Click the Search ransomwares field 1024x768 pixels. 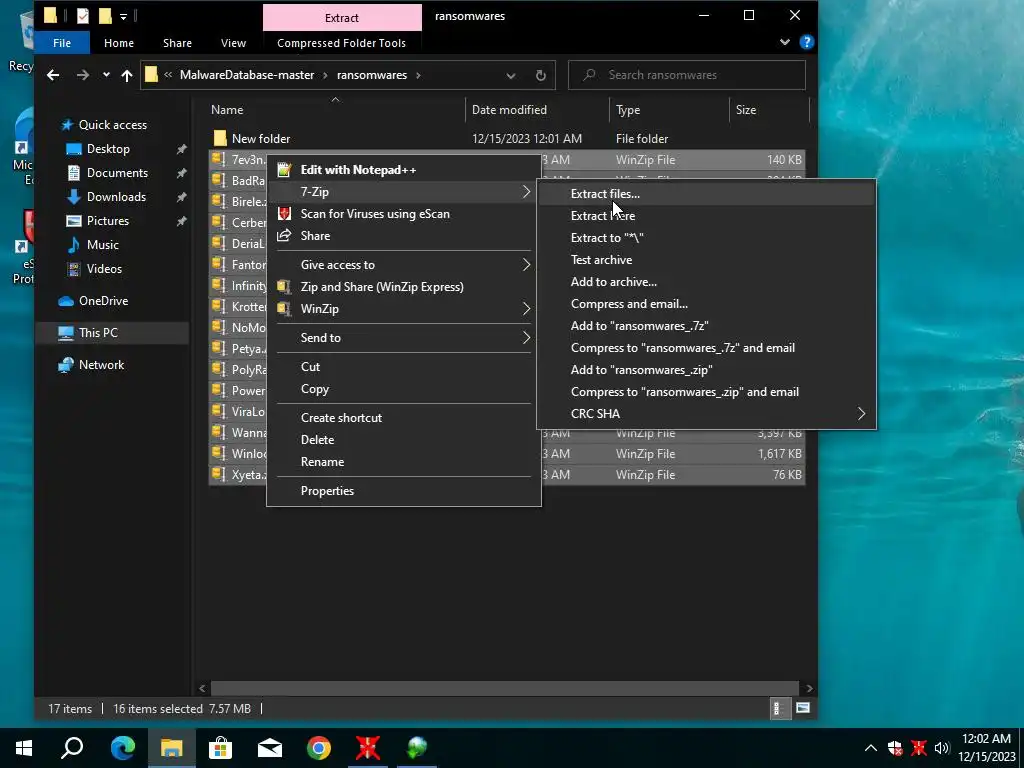click(687, 75)
